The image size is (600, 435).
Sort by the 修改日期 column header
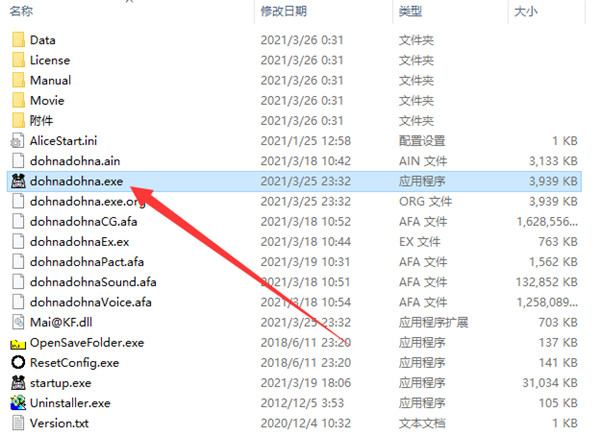tap(284, 11)
